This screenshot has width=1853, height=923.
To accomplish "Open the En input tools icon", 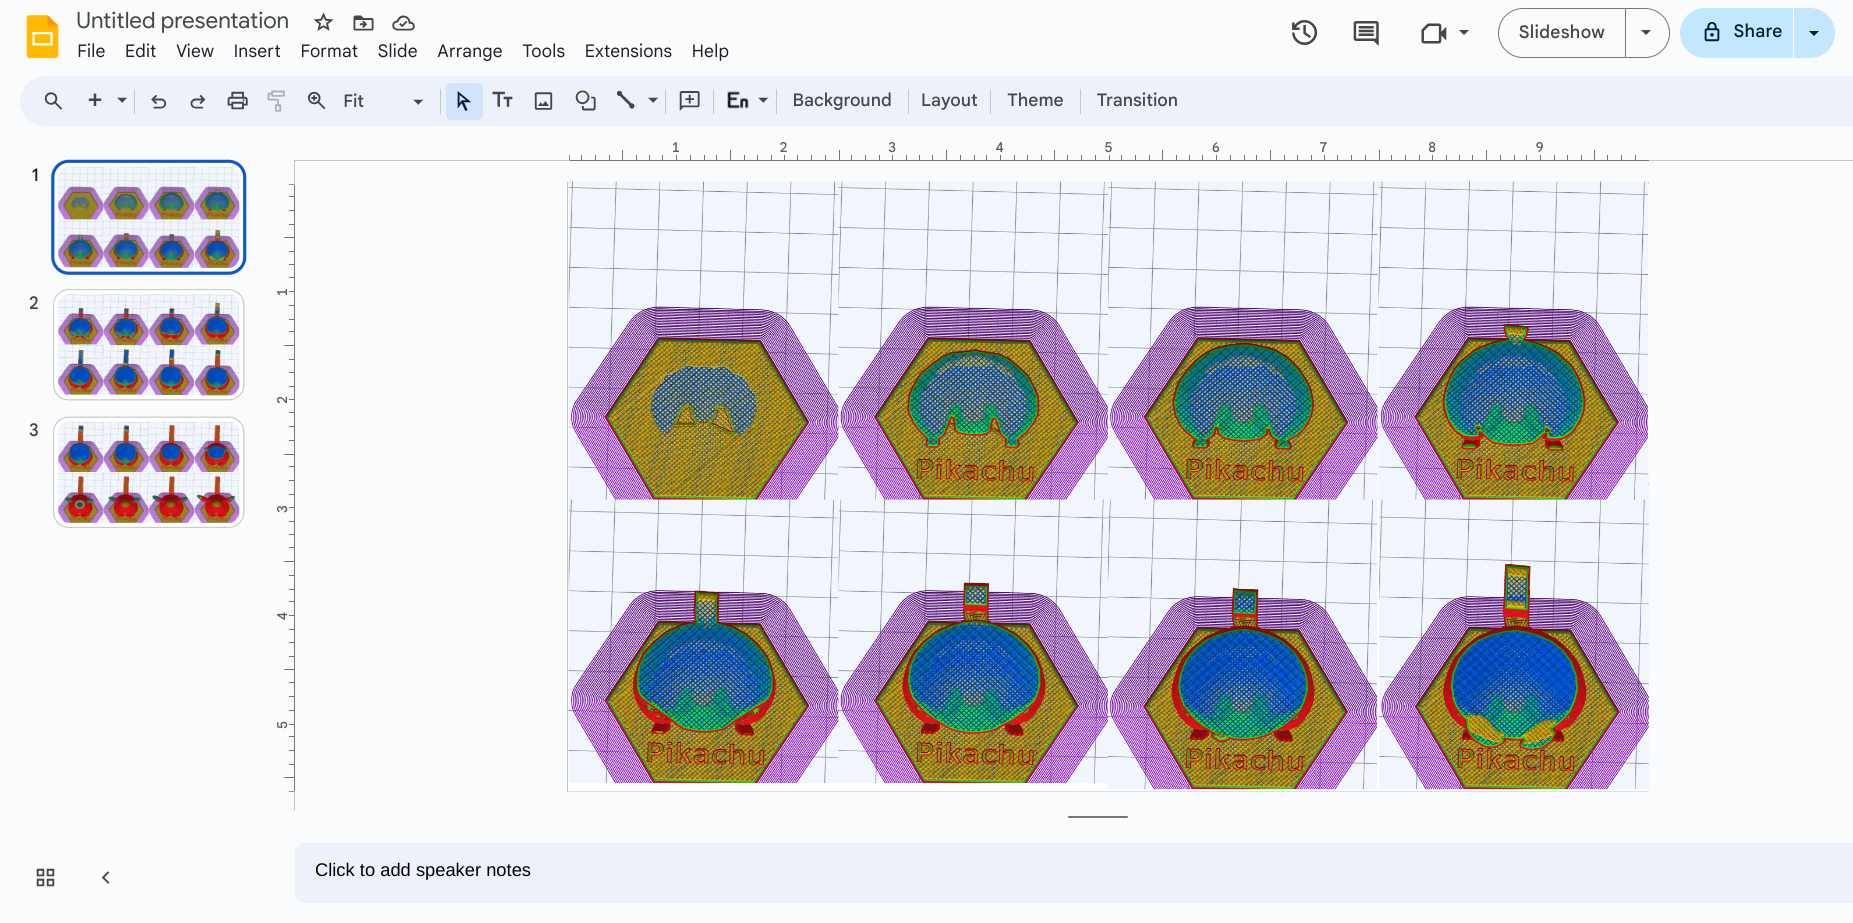I will pos(737,100).
